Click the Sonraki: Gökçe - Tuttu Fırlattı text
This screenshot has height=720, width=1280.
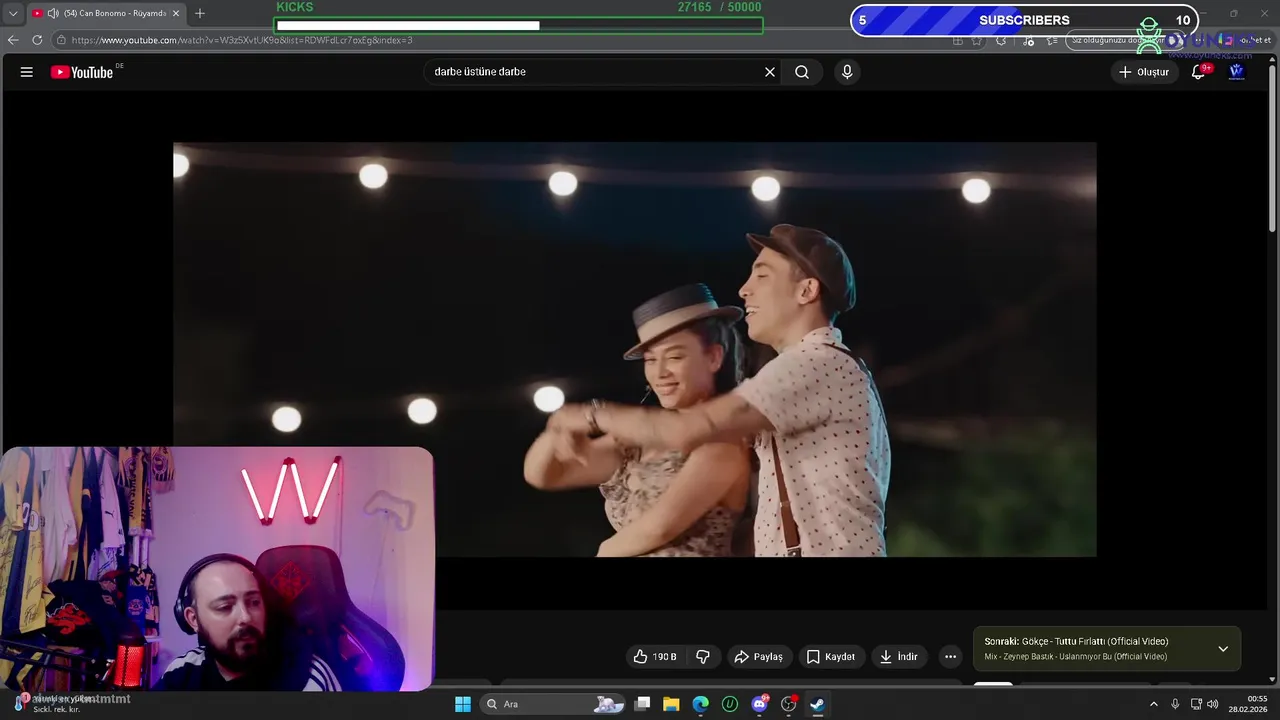1076,642
